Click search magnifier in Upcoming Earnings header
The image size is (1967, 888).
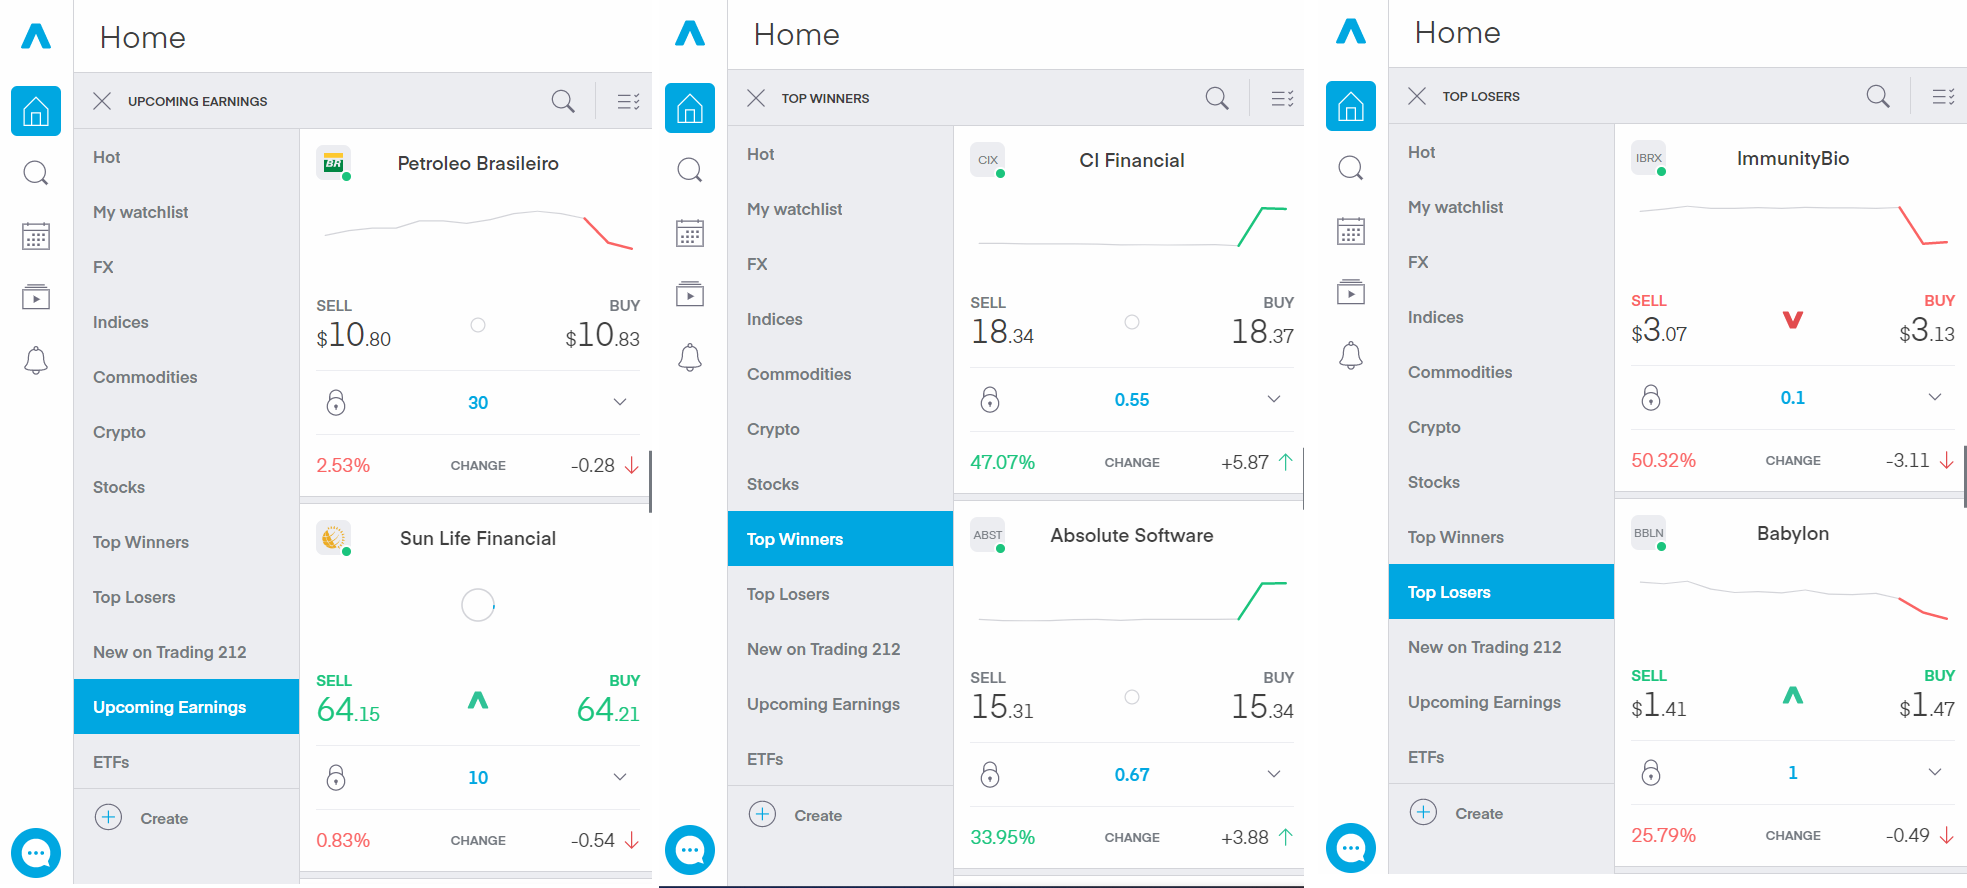[563, 101]
